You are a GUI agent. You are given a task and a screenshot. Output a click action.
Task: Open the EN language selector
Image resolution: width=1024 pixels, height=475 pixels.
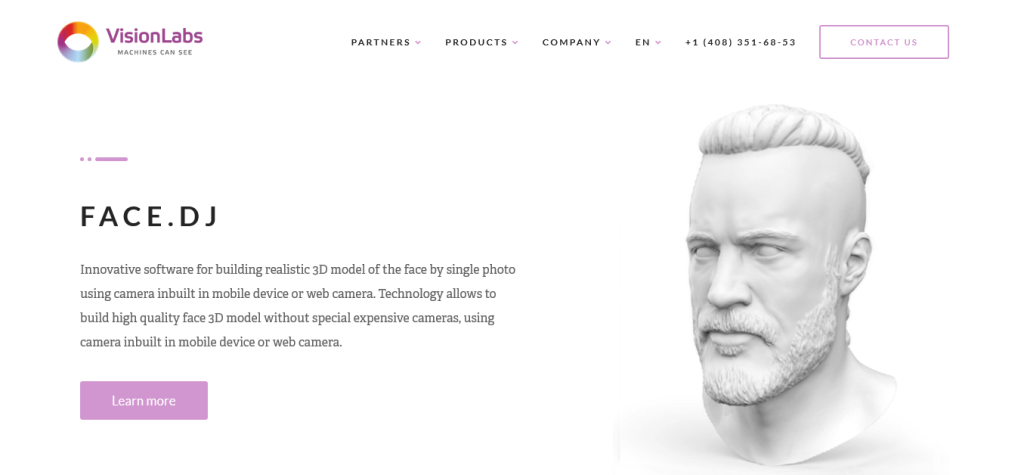(643, 42)
